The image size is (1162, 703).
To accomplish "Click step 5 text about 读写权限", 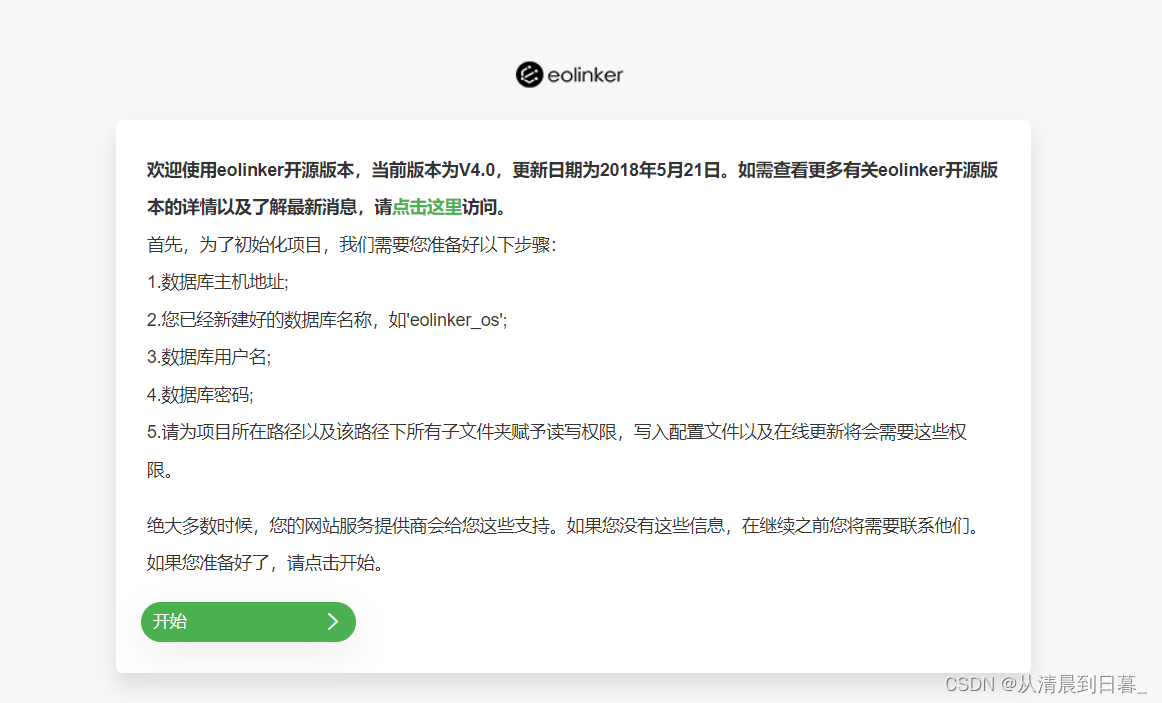I will (557, 450).
